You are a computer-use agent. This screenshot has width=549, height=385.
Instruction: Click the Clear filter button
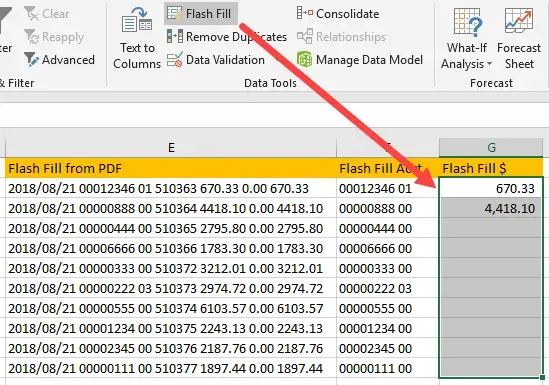coord(47,14)
